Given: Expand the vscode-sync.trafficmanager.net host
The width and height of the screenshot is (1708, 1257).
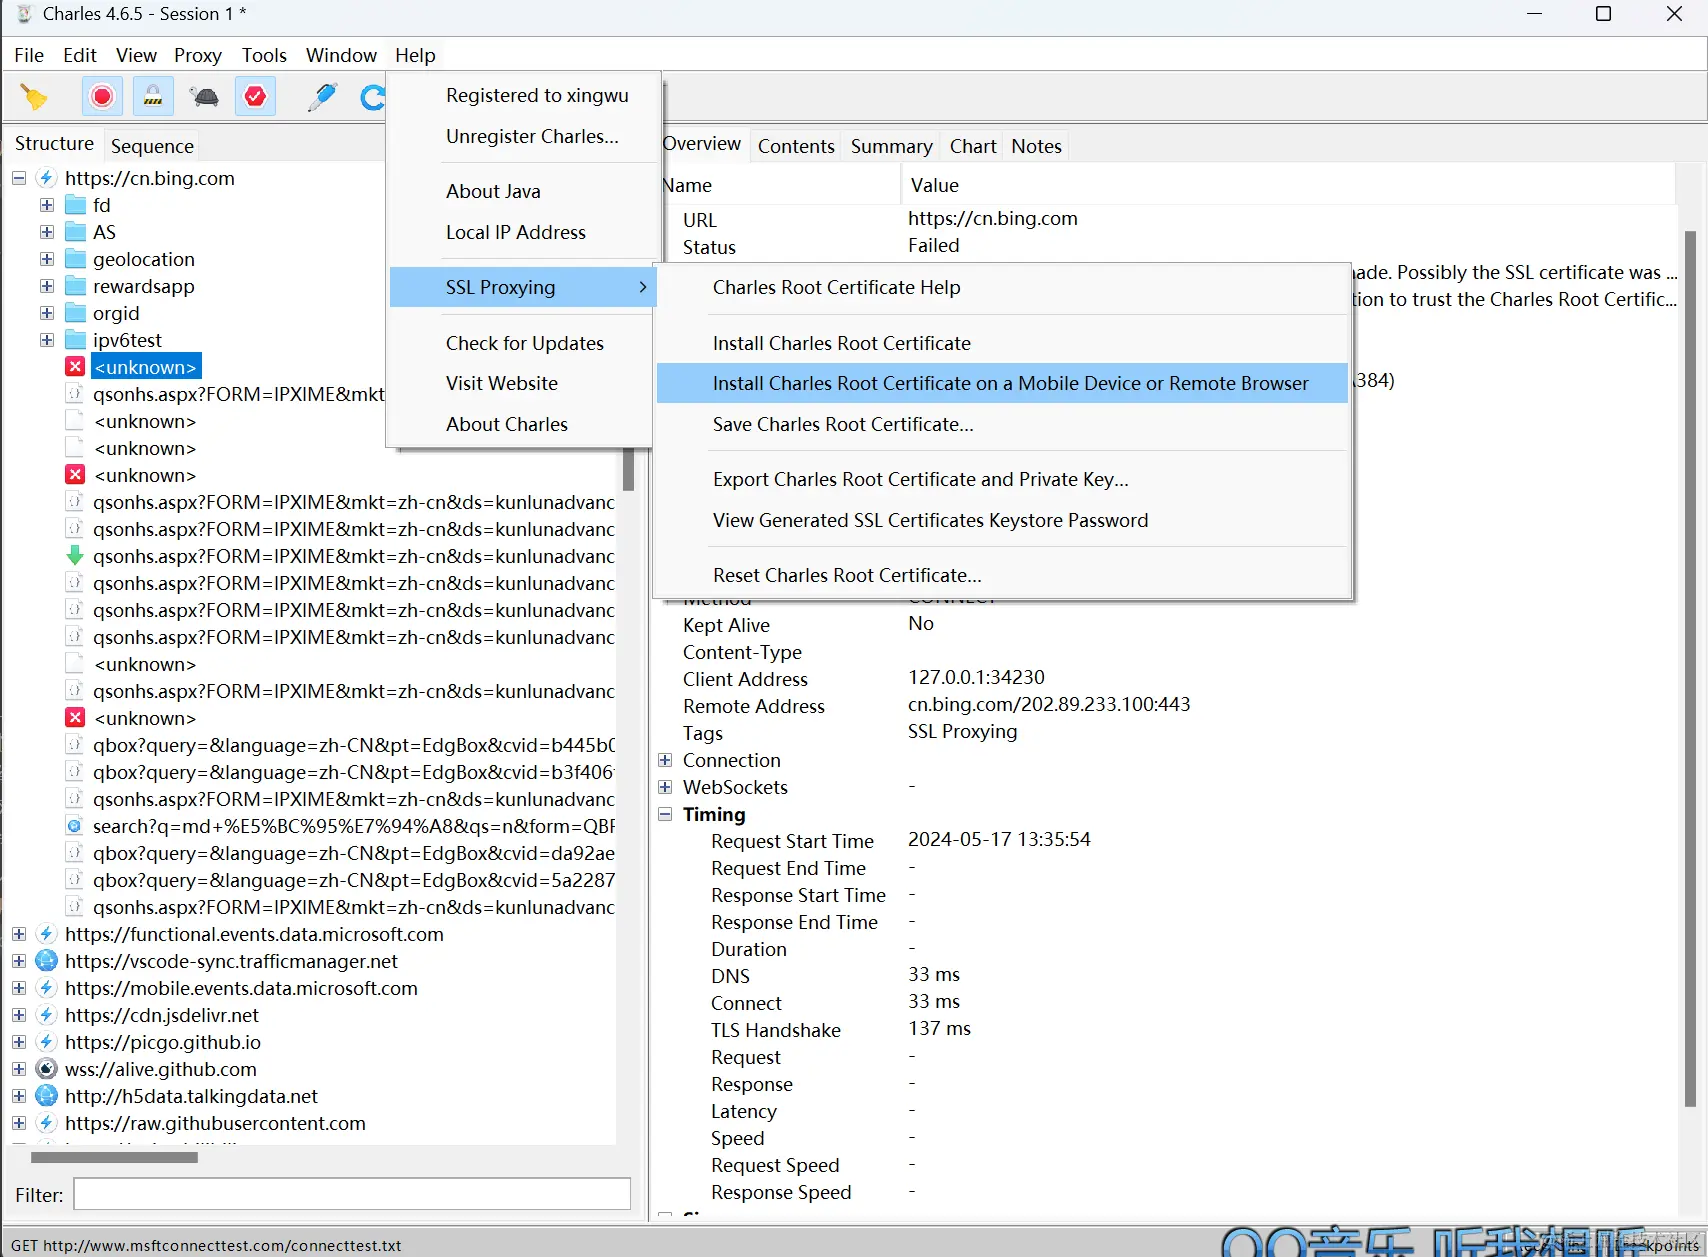Looking at the screenshot, I should pyautogui.click(x=19, y=961).
